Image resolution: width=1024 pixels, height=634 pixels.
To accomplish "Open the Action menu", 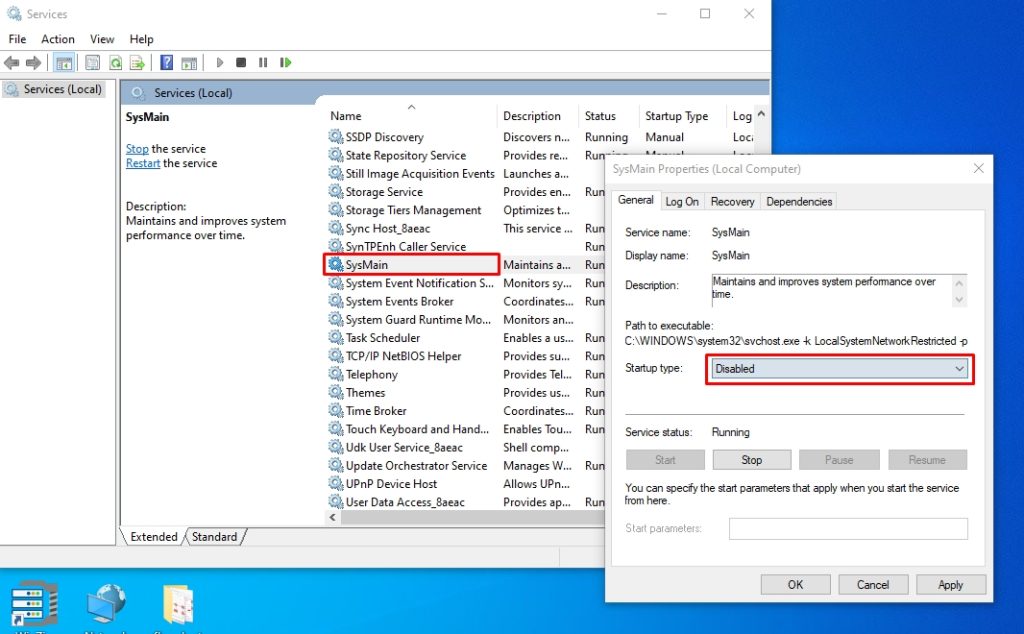I will 57,39.
